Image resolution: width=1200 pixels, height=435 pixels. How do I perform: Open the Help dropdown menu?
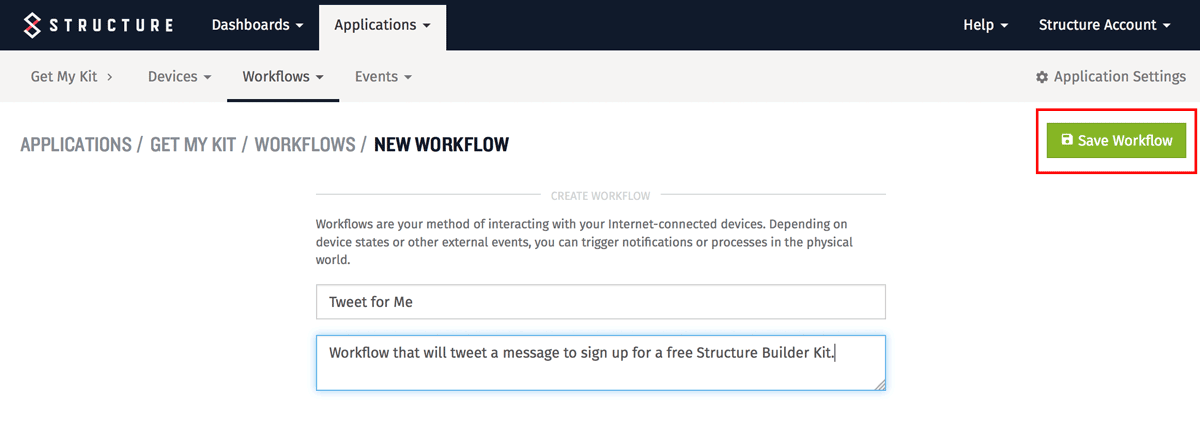point(985,25)
